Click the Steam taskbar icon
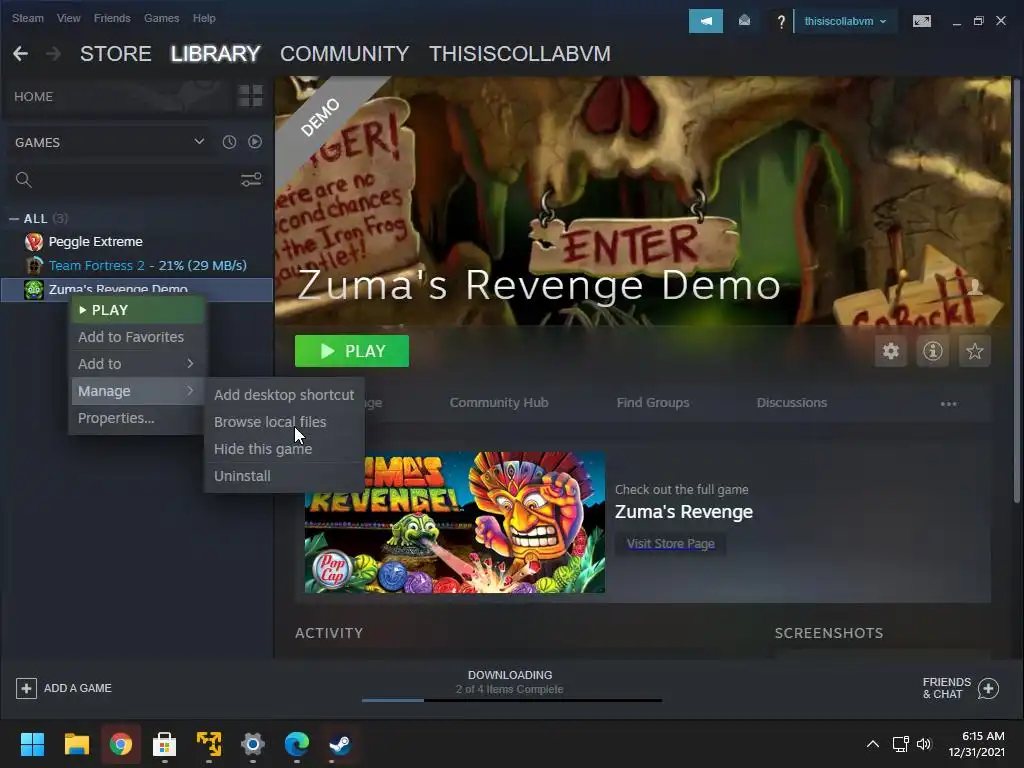The image size is (1024, 768). click(340, 744)
